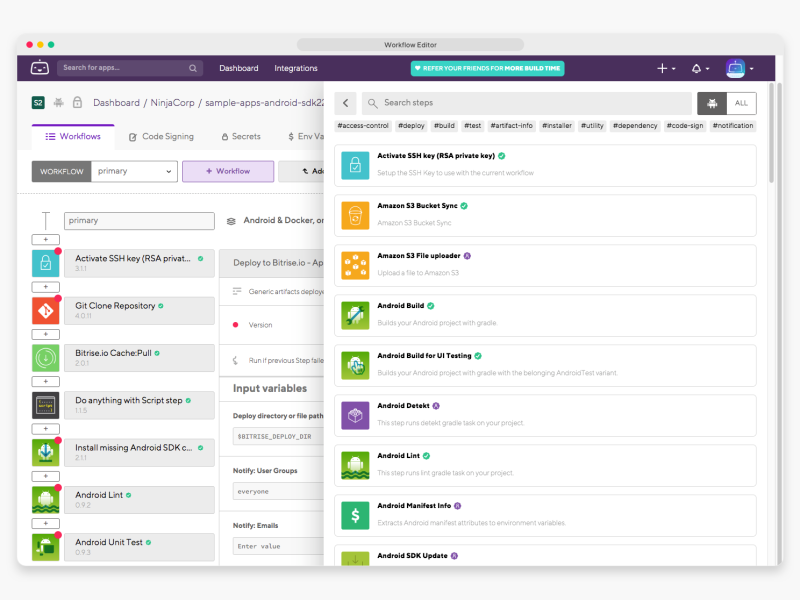Viewport: 800px width, 600px height.
Task: Click Refer your friends banner button
Action: click(x=487, y=68)
